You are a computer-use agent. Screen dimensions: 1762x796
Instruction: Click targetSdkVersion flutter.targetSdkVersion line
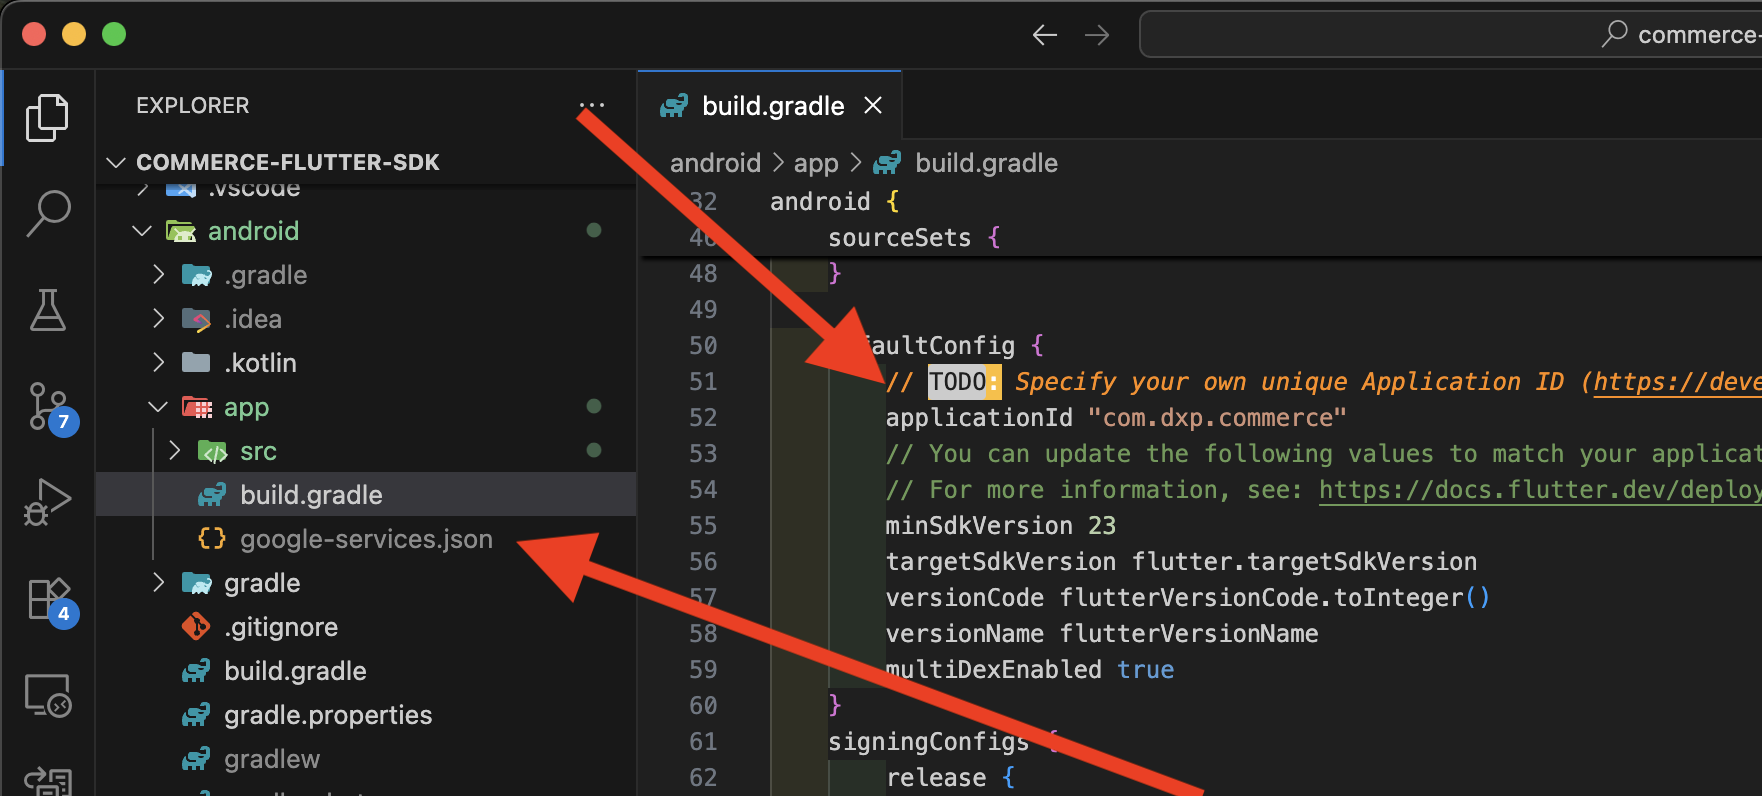[x=1181, y=562]
